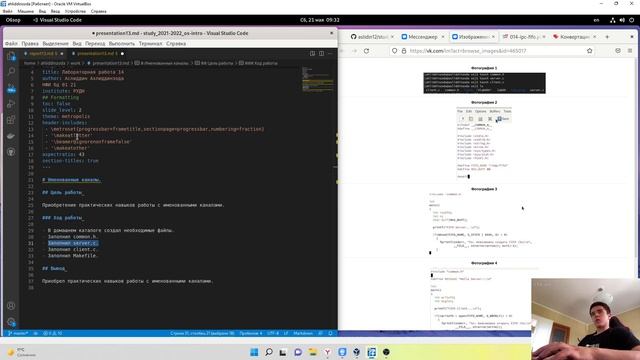Open Chat app on Windows taskbar

point(298,352)
